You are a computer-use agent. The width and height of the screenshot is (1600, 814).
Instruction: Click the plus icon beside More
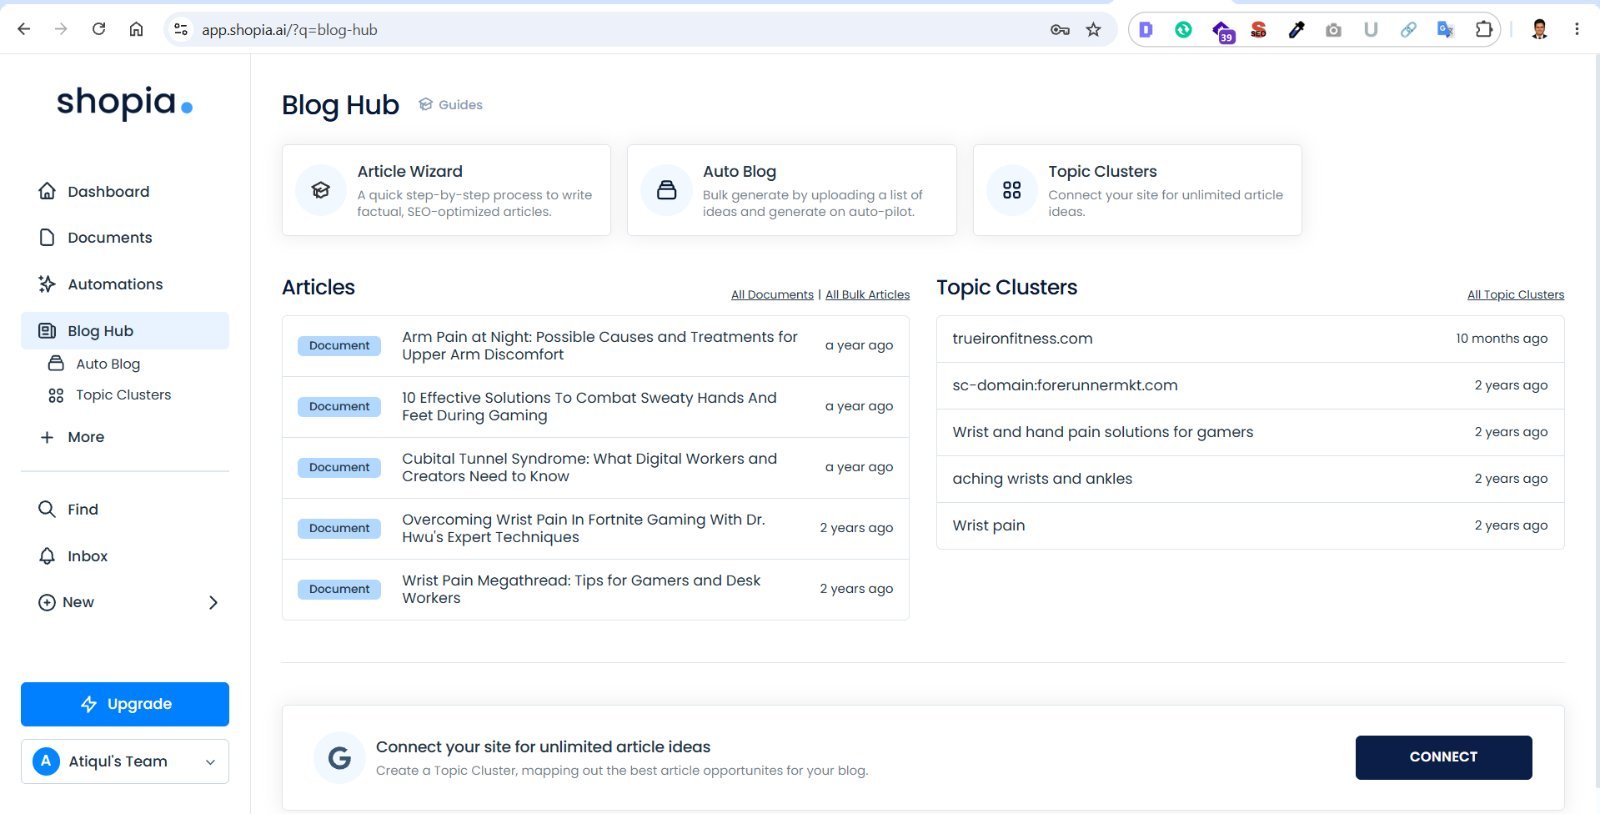pos(47,437)
